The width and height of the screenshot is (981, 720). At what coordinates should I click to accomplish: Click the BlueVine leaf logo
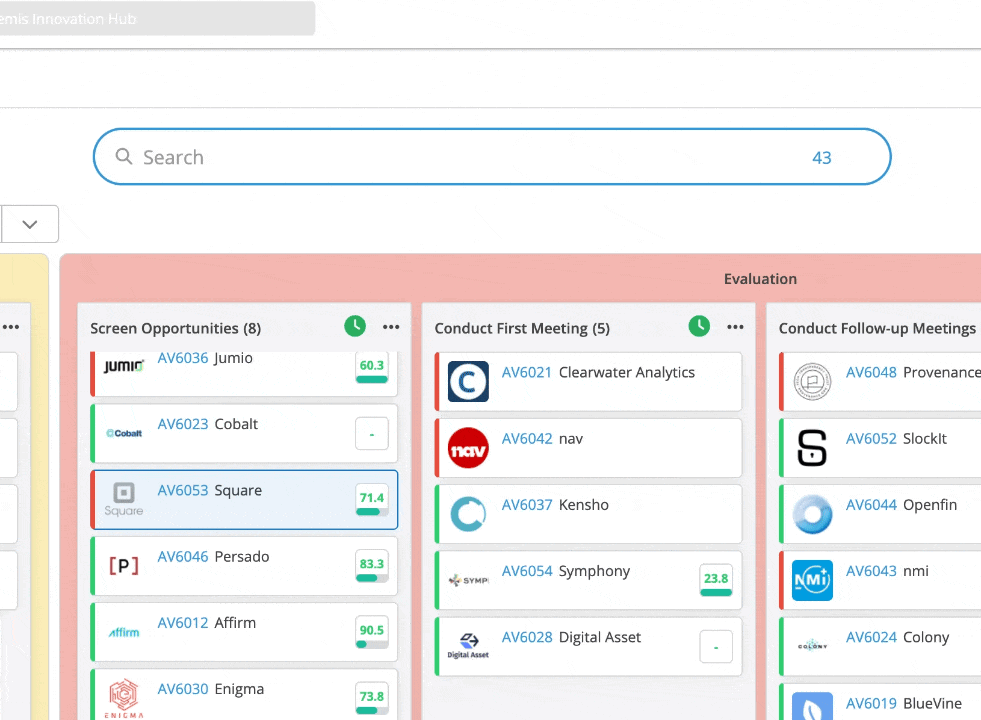coord(812,706)
